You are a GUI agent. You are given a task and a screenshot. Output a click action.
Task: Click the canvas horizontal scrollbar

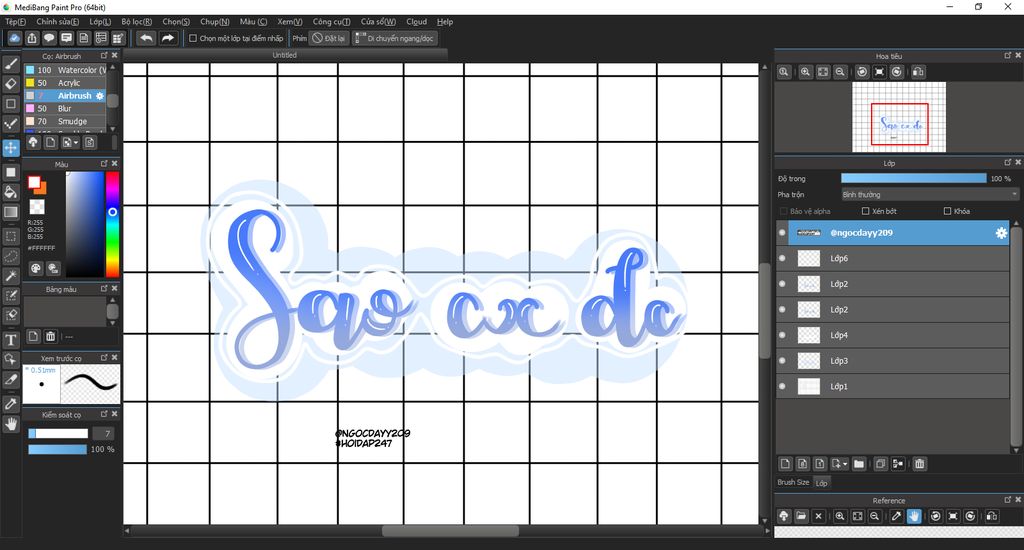450,531
